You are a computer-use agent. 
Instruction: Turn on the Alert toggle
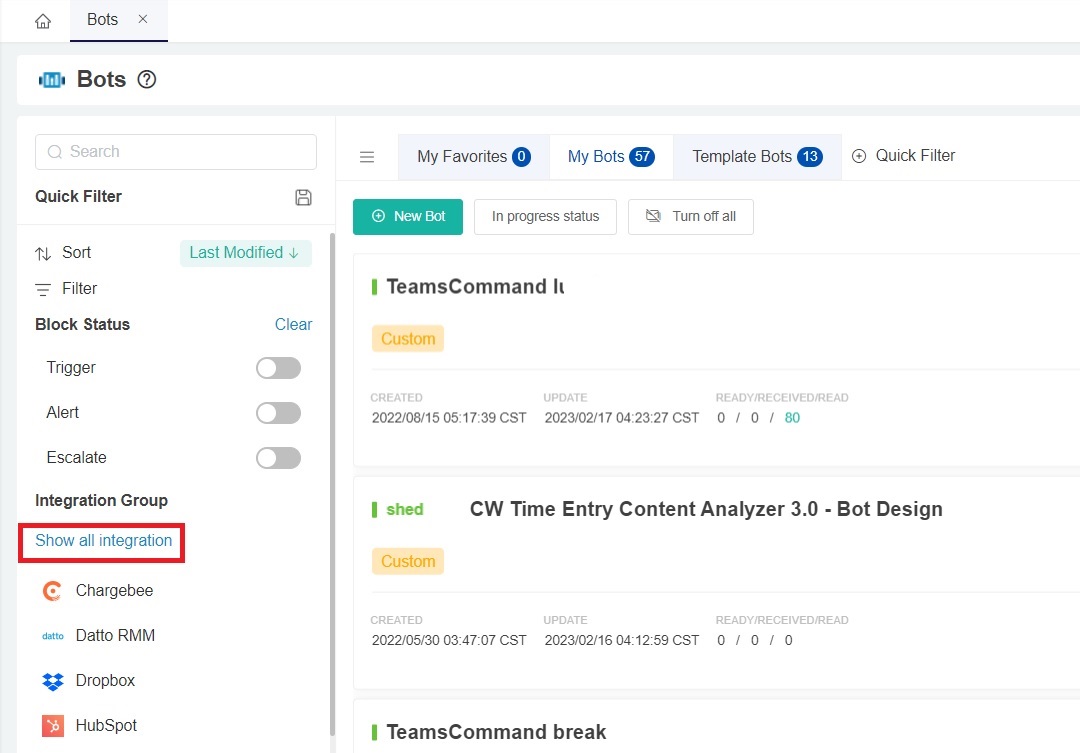pyautogui.click(x=278, y=413)
